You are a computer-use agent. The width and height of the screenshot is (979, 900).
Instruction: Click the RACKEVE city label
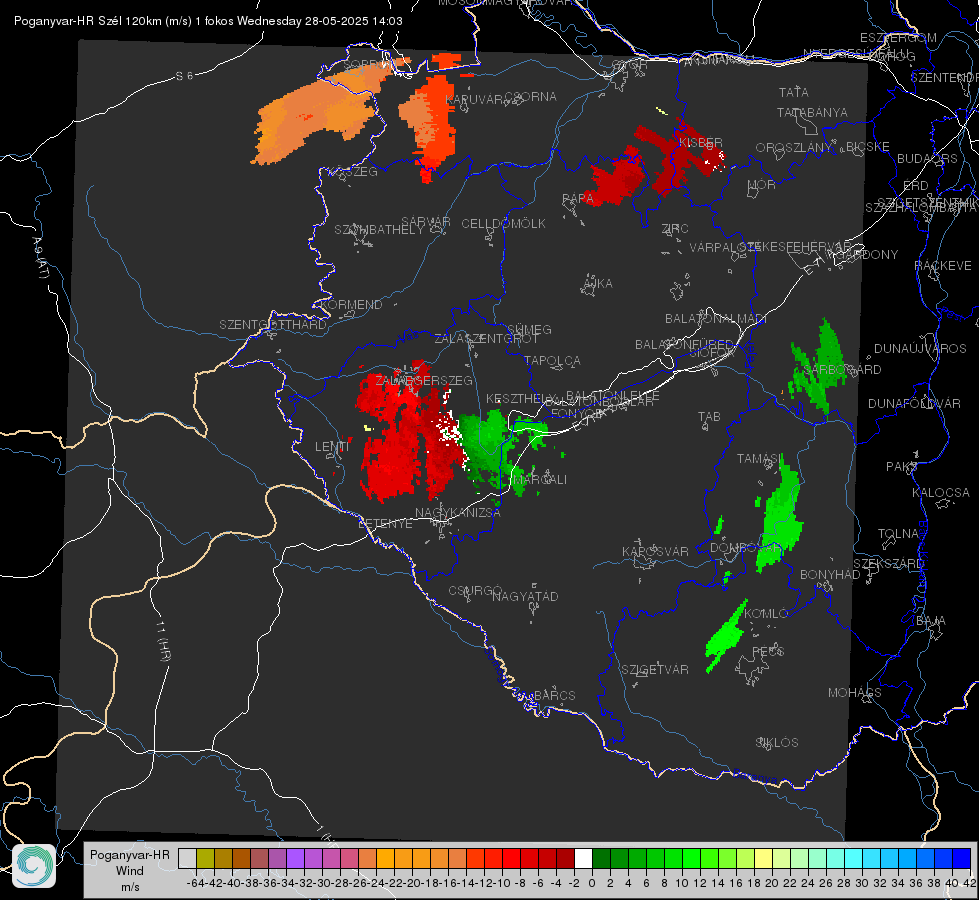point(943,266)
